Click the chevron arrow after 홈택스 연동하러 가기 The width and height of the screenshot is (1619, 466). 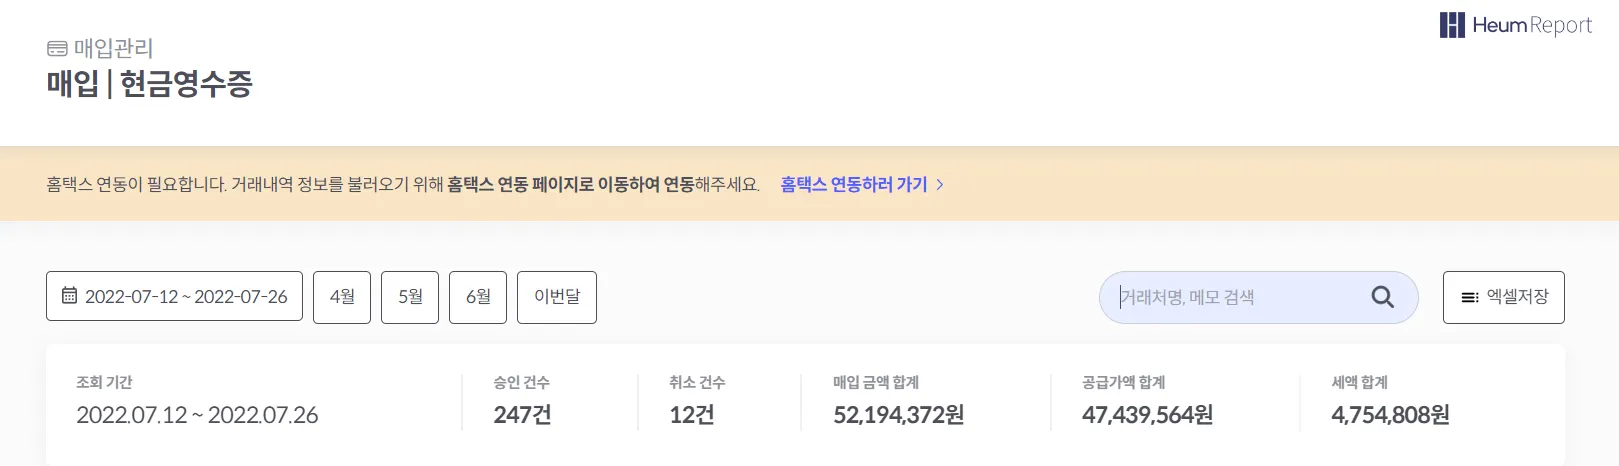pos(940,184)
